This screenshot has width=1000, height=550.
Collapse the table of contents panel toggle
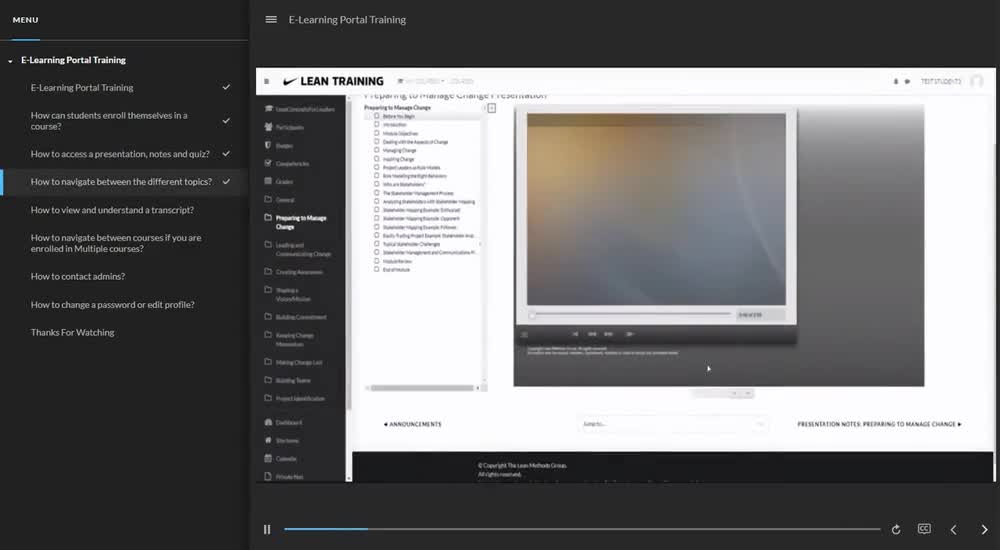[492, 108]
